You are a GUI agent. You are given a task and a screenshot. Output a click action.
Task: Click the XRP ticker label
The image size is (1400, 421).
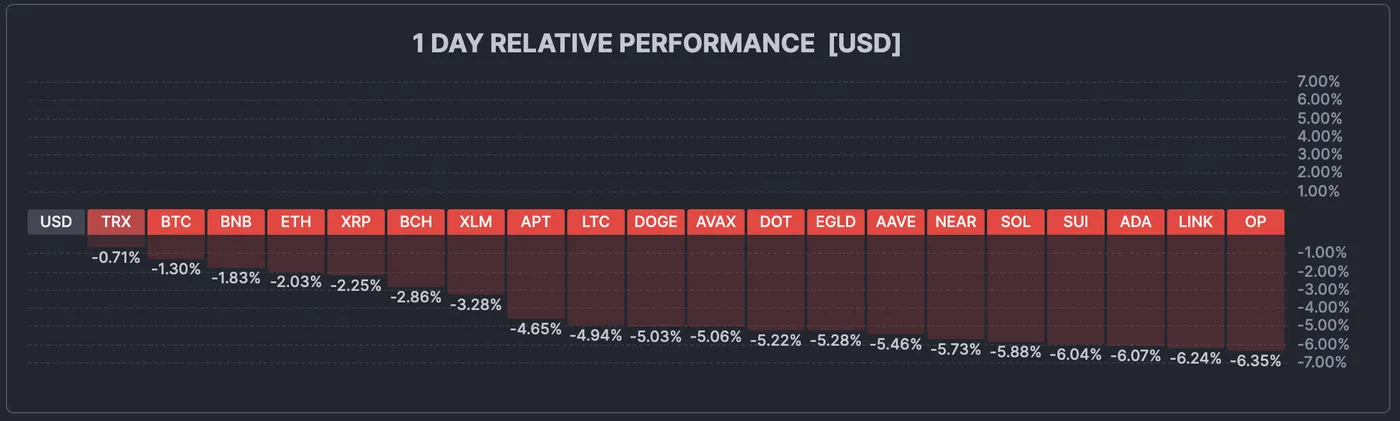point(356,222)
